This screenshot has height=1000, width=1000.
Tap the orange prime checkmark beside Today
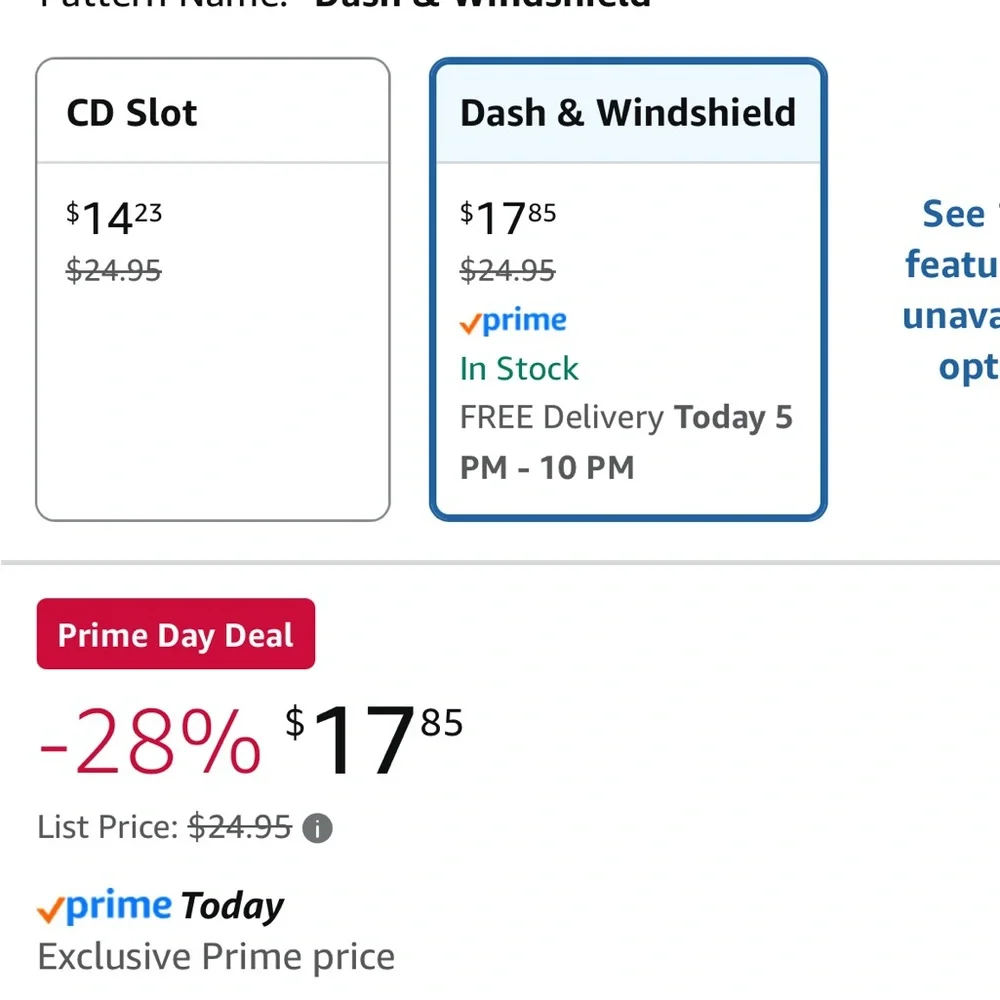[50, 910]
